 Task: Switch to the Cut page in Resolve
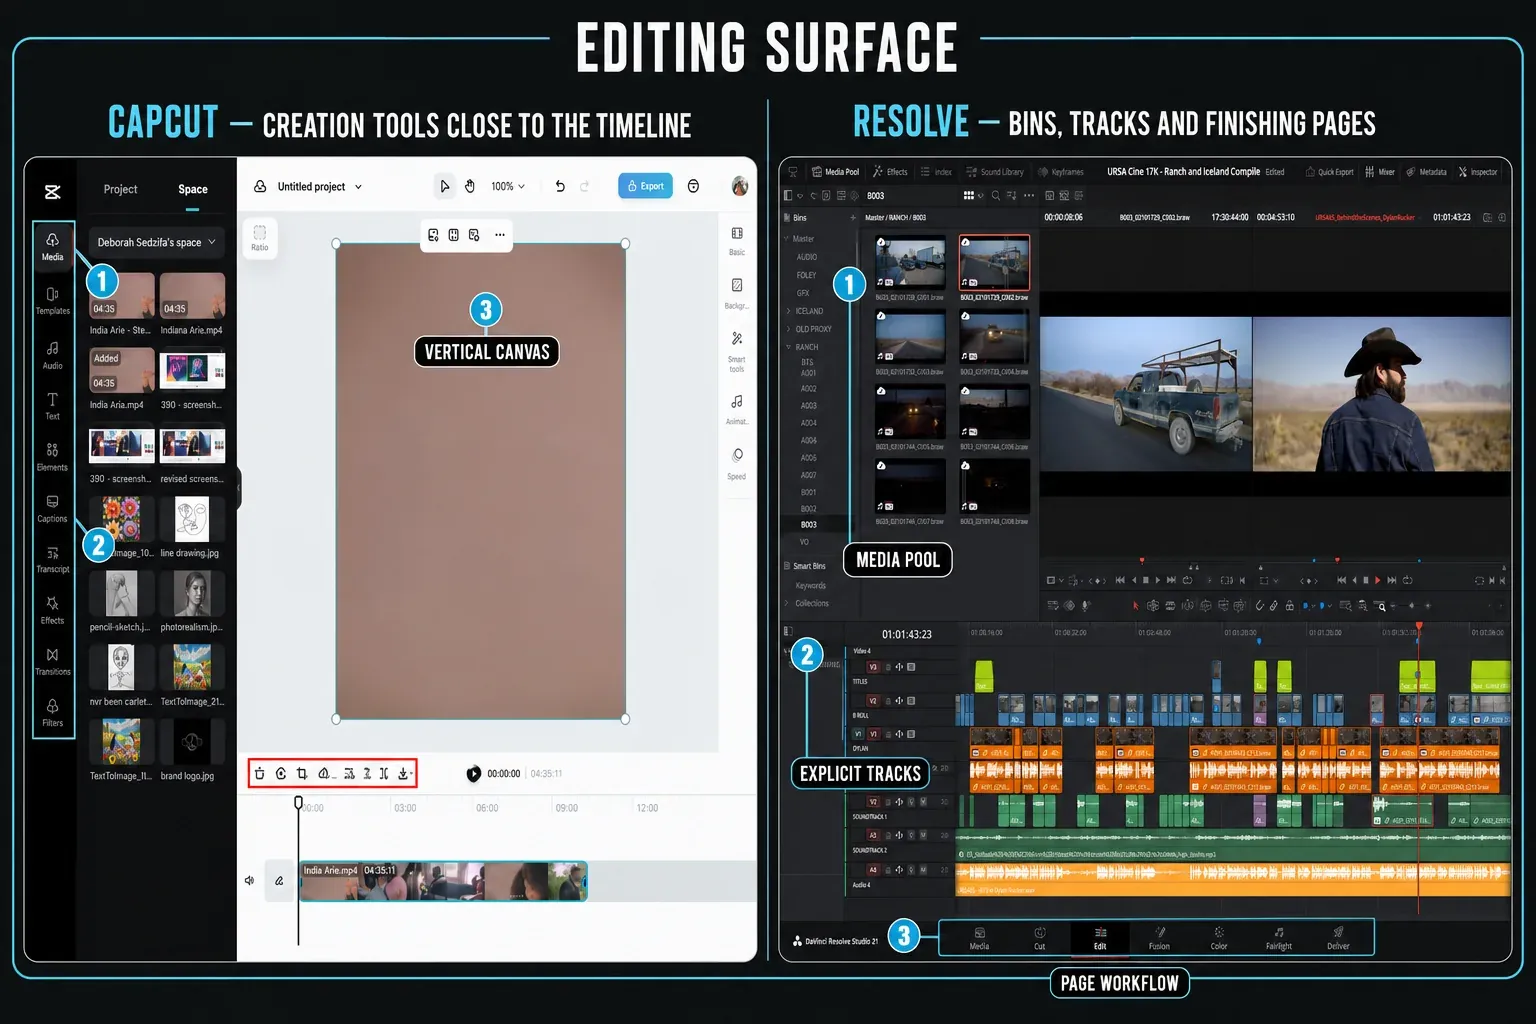(1039, 937)
